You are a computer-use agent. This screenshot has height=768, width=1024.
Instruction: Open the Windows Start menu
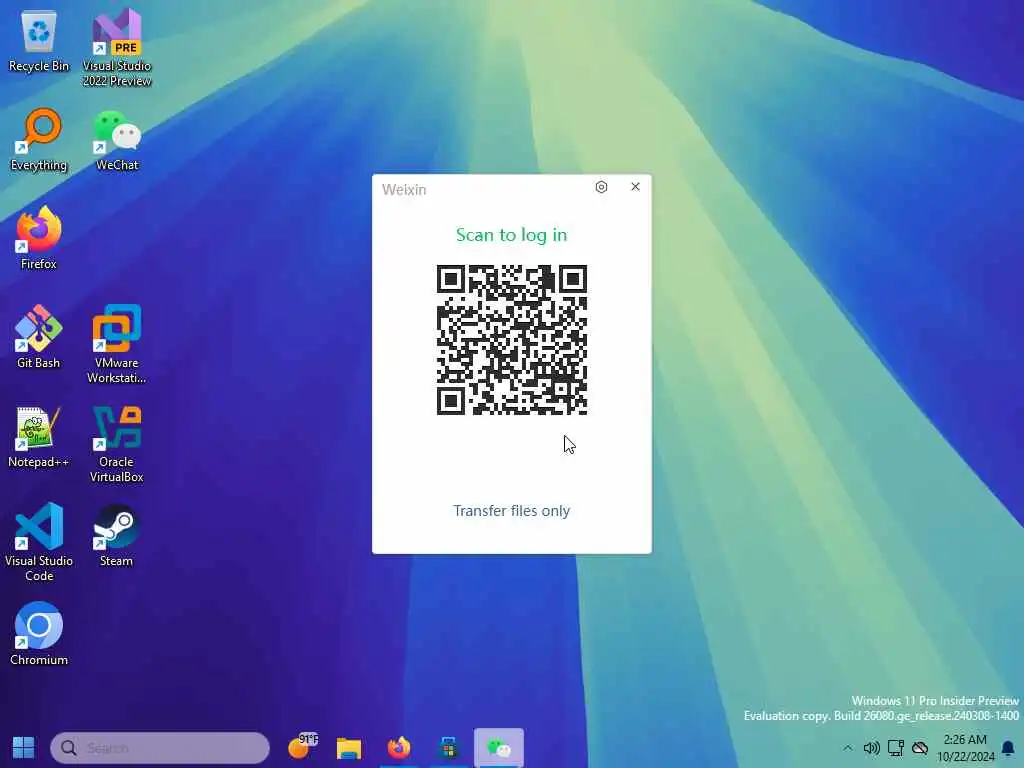24,748
